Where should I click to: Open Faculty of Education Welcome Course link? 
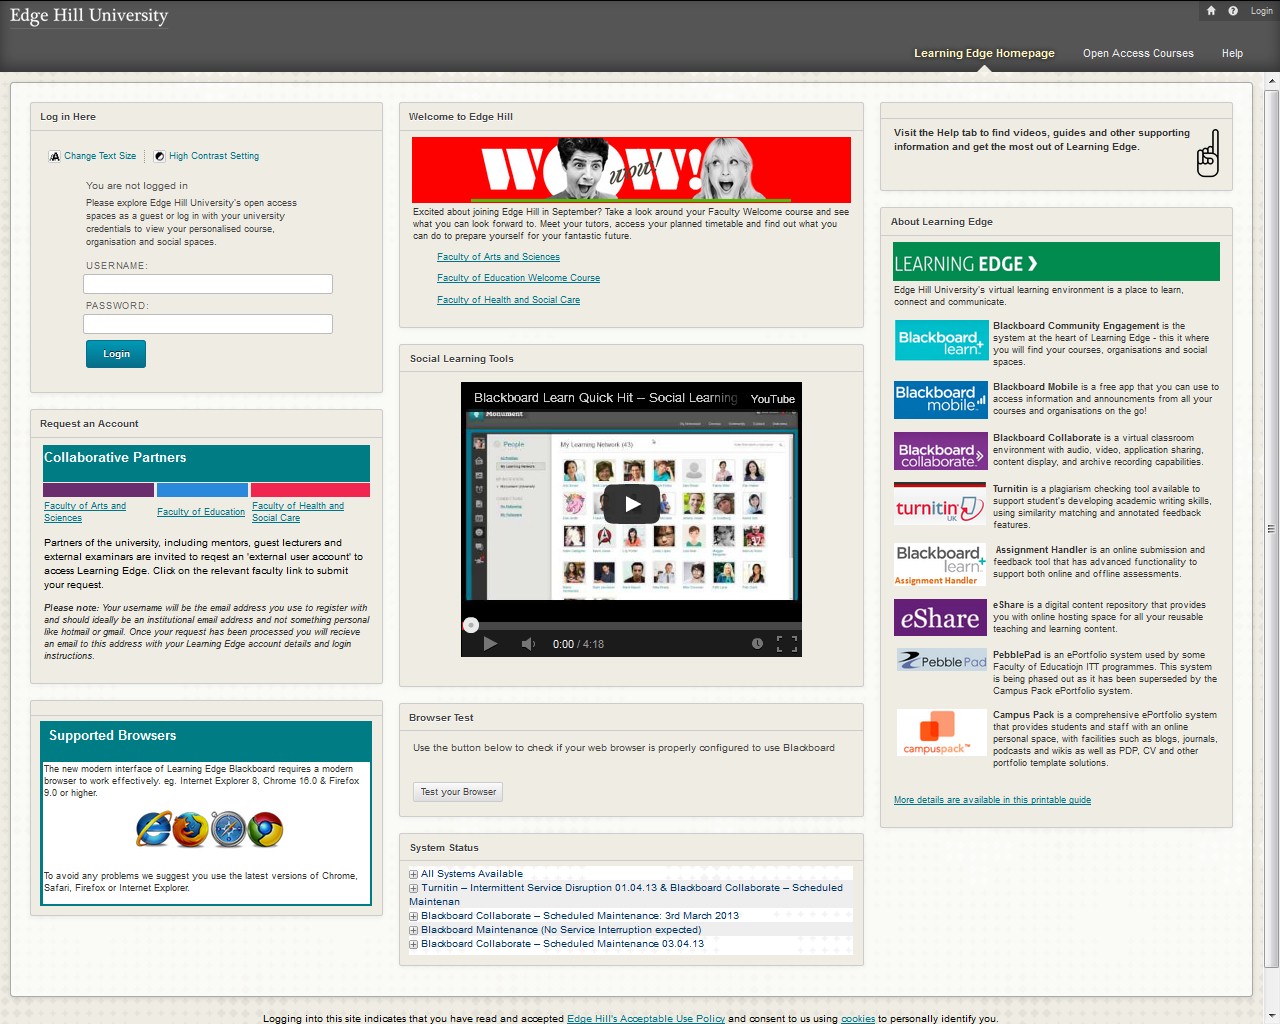click(518, 278)
